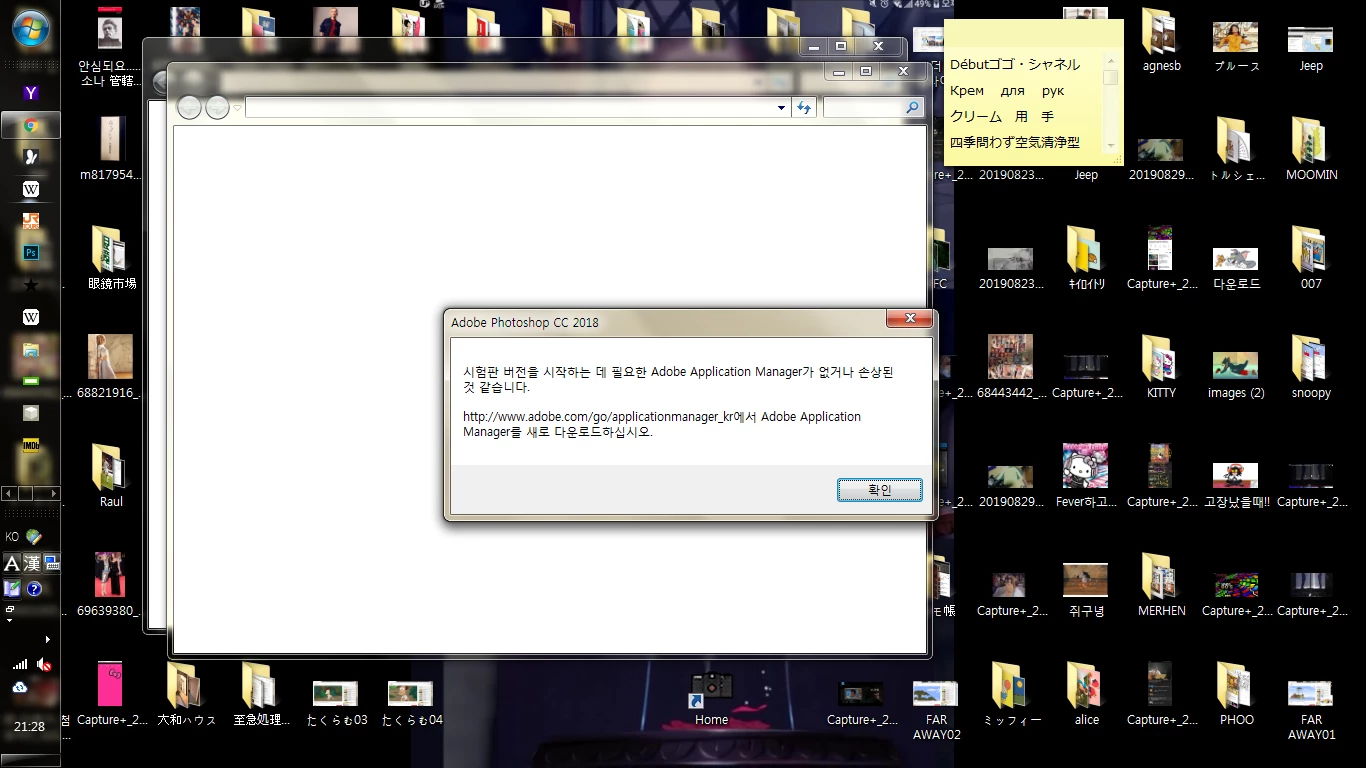Select the Raul folder
The width and height of the screenshot is (1366, 768).
(x=111, y=477)
